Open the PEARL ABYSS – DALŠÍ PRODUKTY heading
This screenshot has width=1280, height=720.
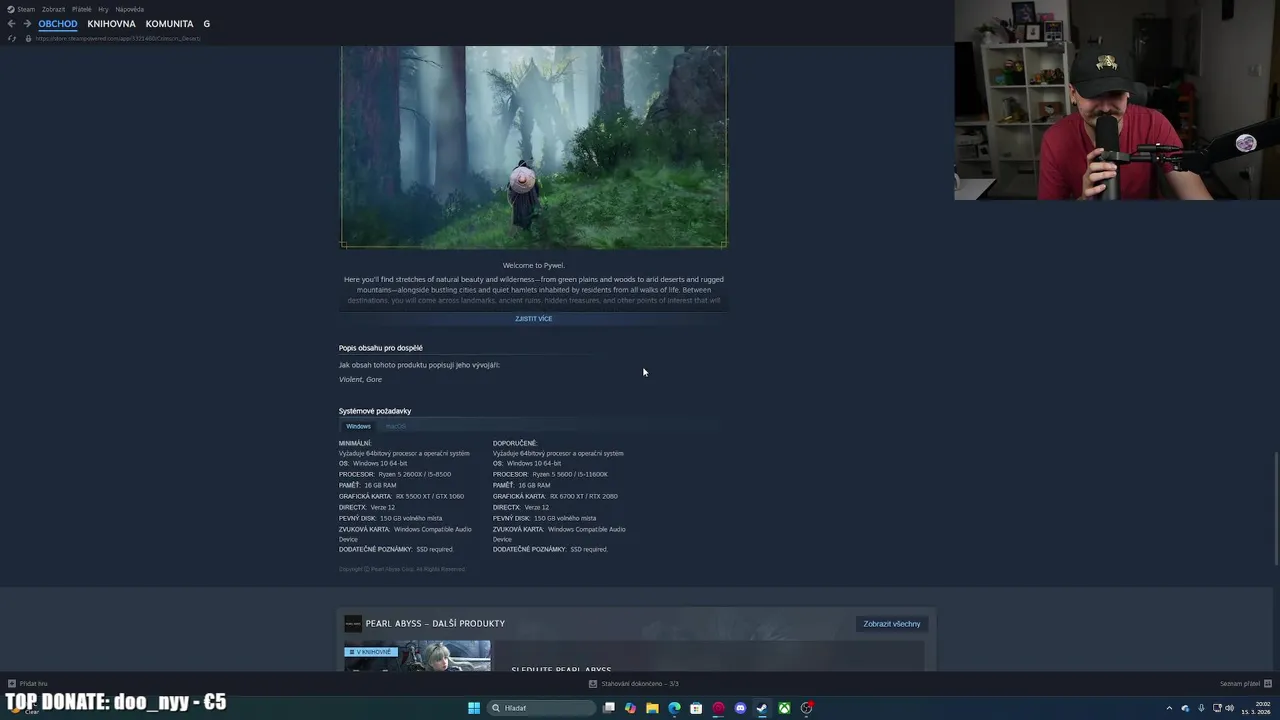[x=435, y=624]
